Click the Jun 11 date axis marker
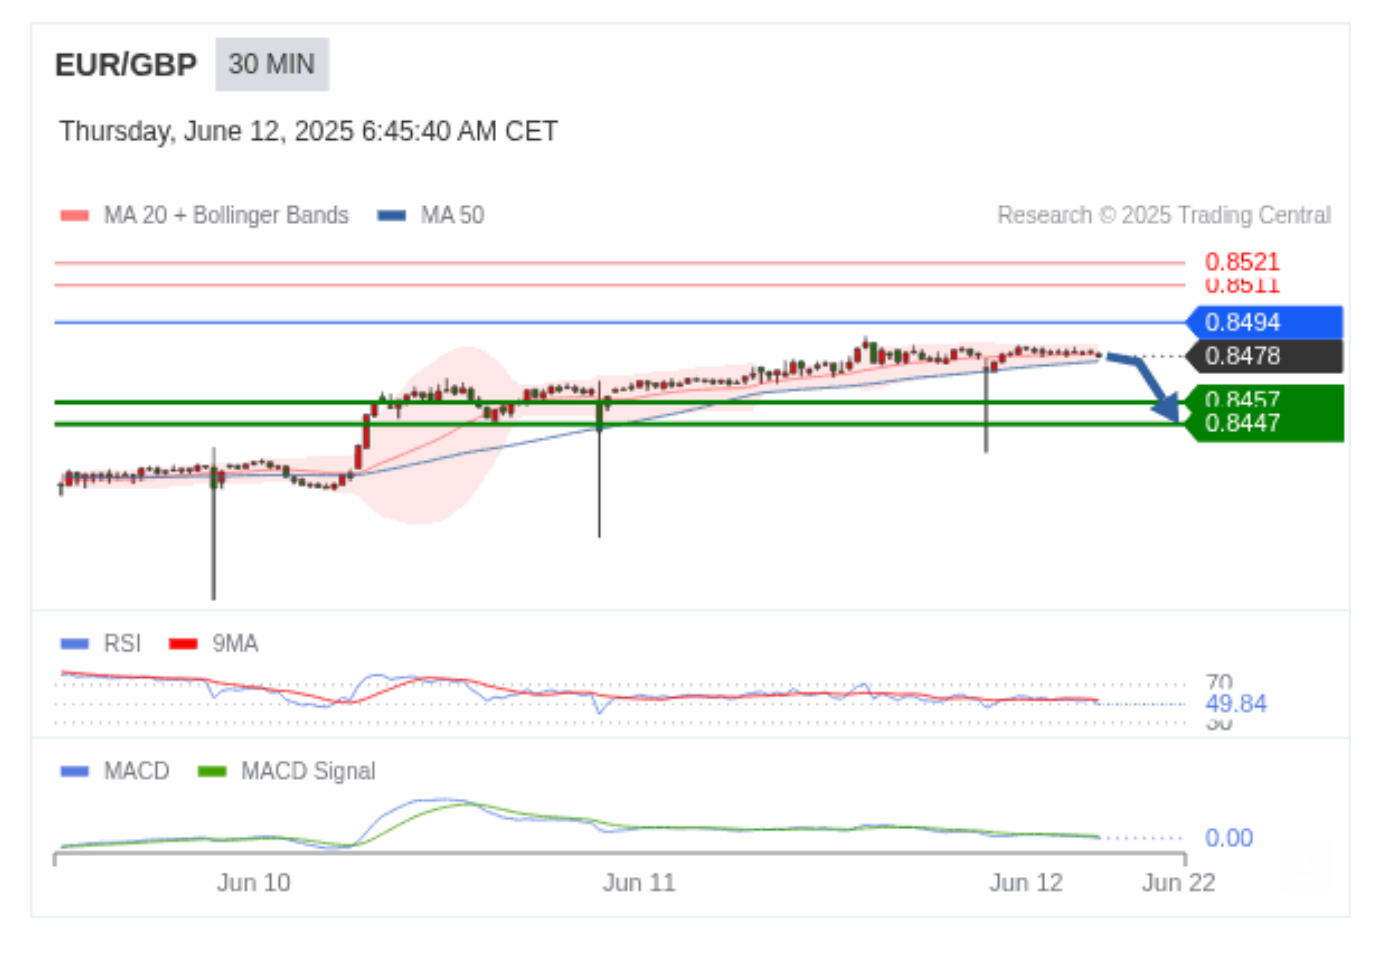Viewport: 1384px width, 956px height. pyautogui.click(x=639, y=883)
